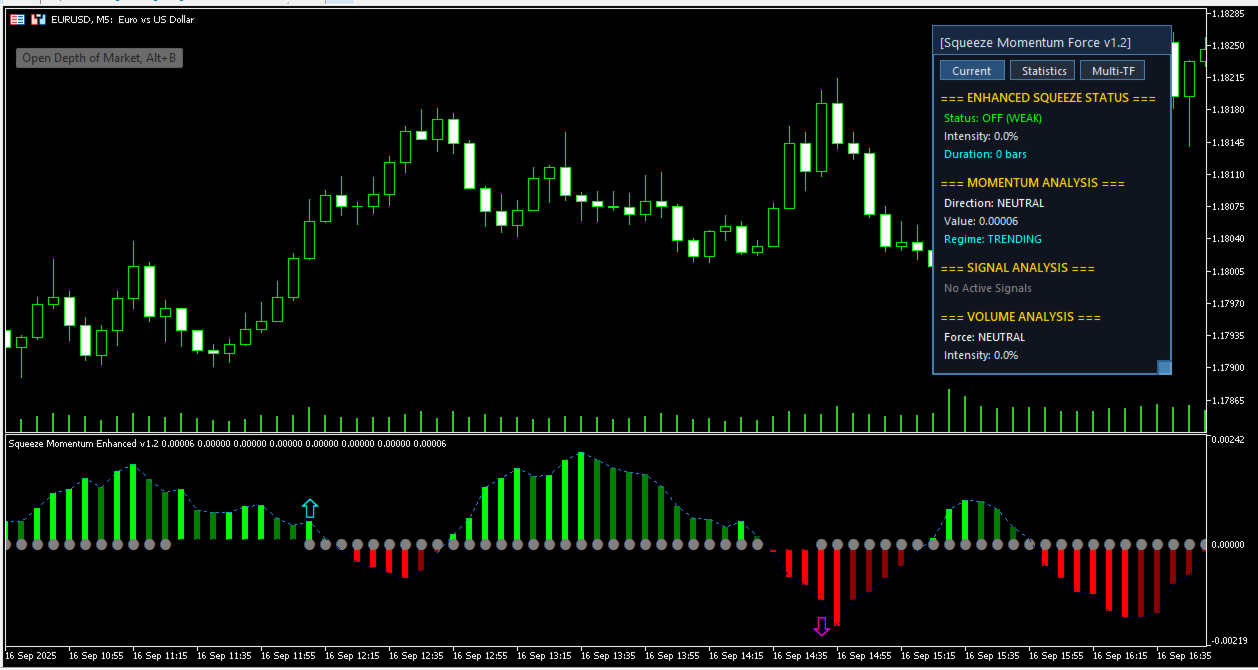Image resolution: width=1258 pixels, height=670 pixels.
Task: Click the Value: 0.00006 line
Action: 981,221
